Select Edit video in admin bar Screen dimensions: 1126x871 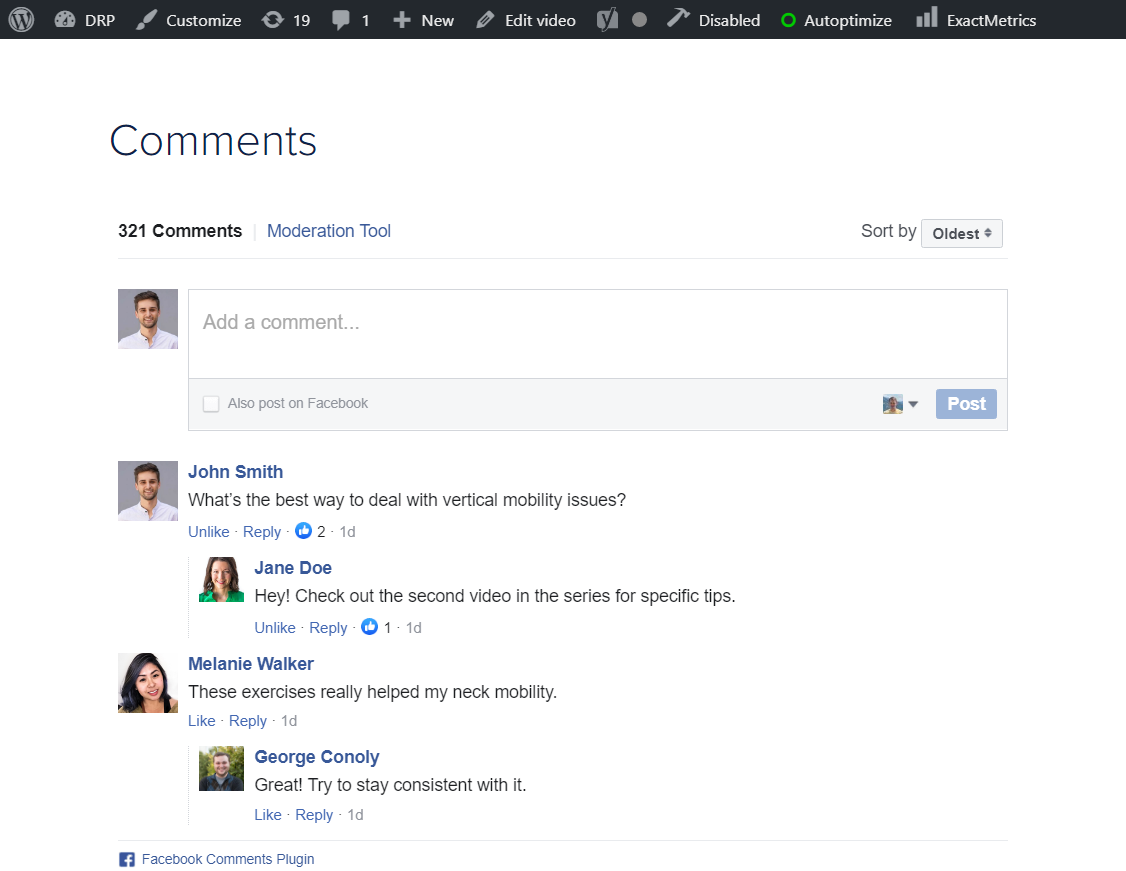click(540, 20)
